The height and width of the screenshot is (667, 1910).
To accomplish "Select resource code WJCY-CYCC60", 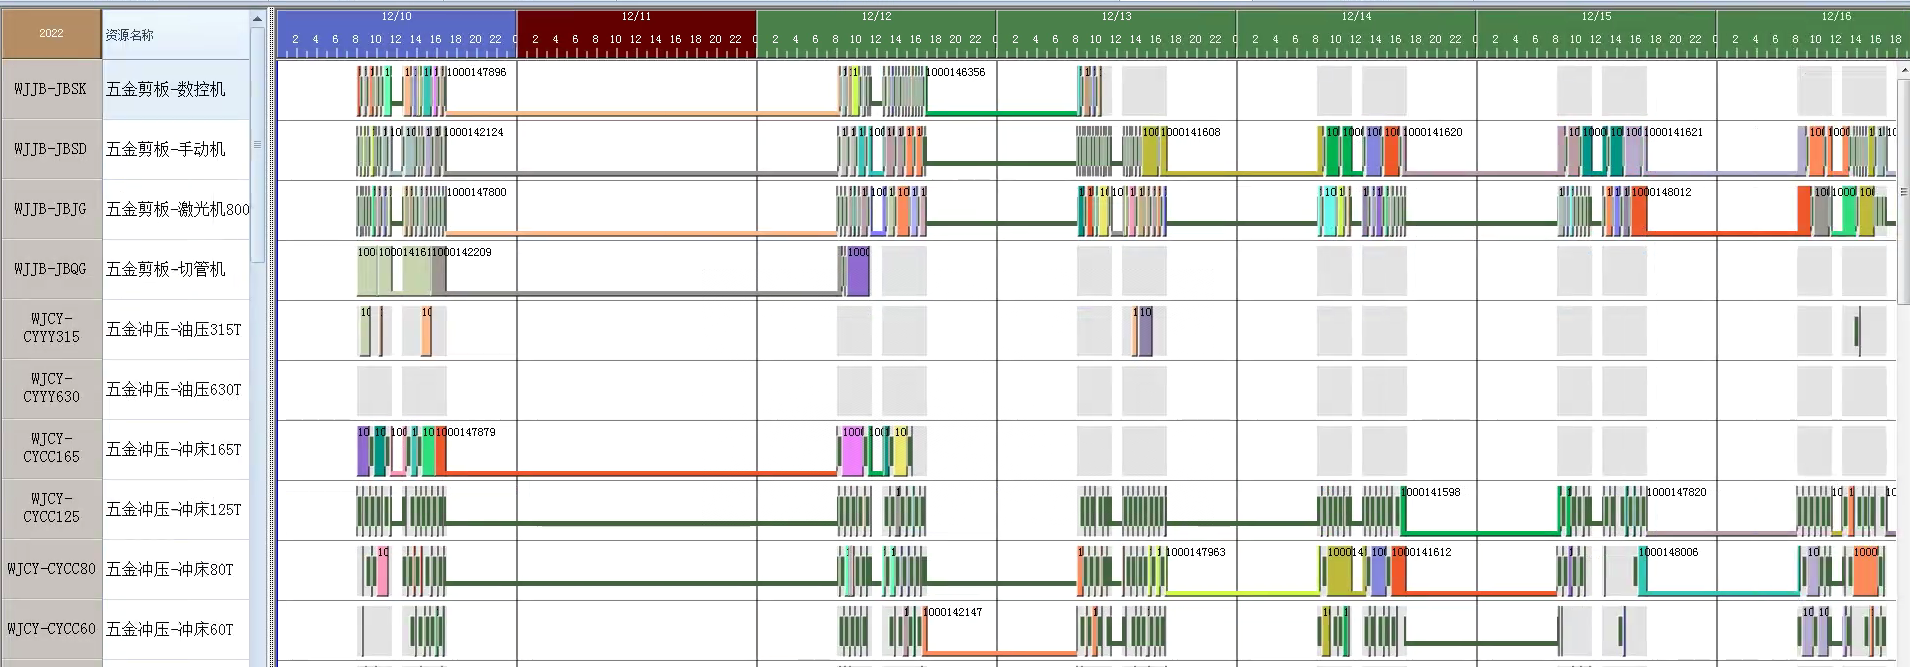I will [51, 629].
